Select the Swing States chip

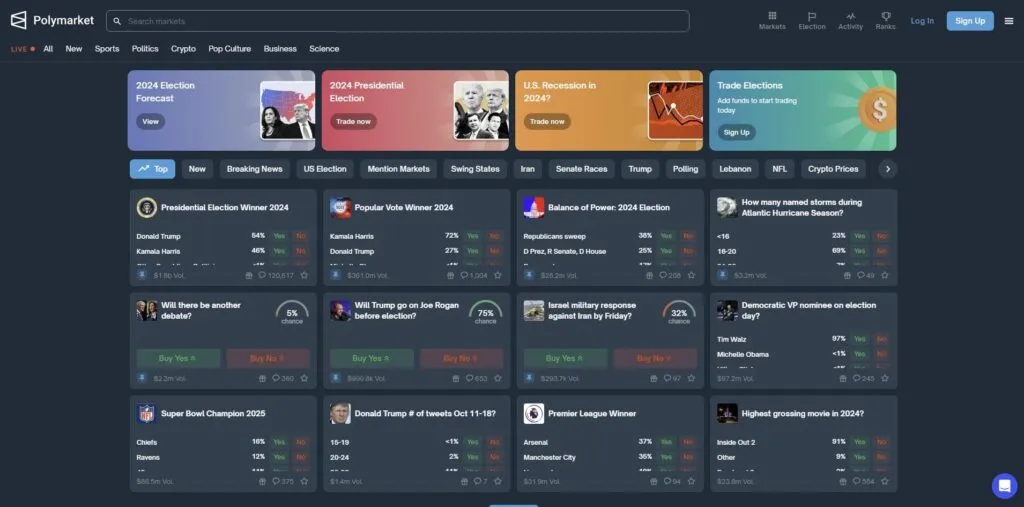475,169
